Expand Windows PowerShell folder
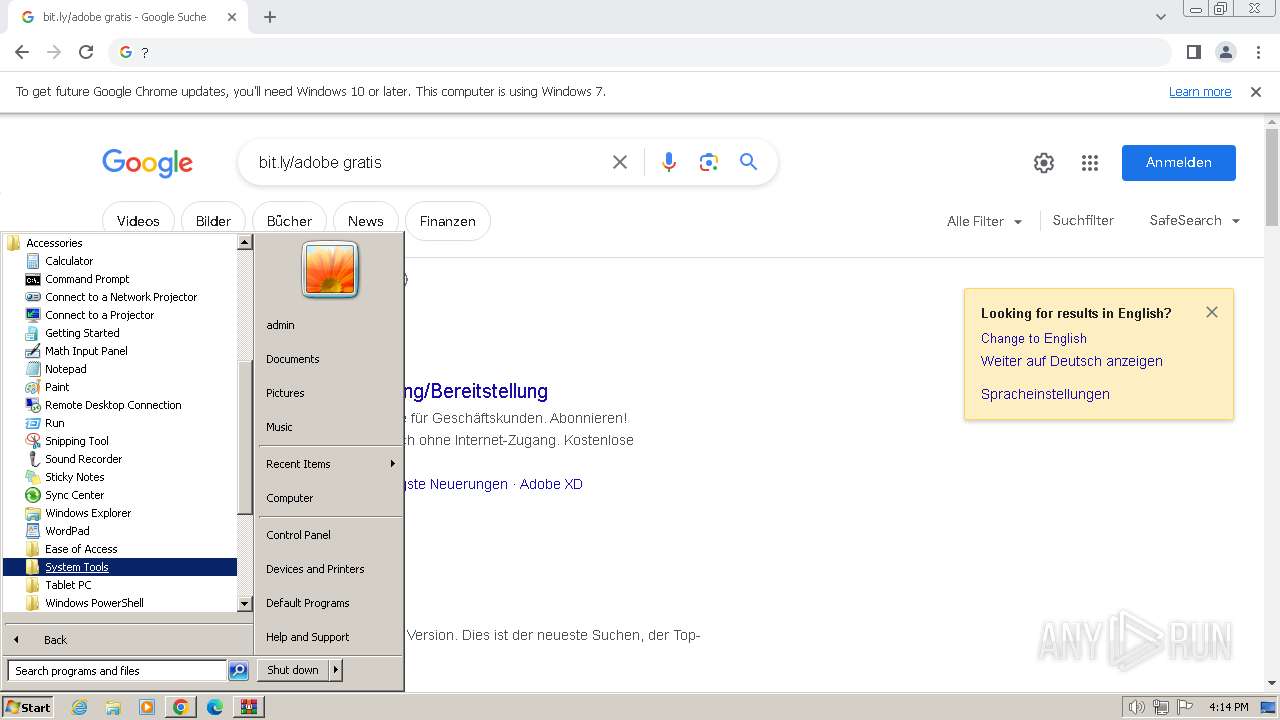1280x720 pixels. click(94, 603)
